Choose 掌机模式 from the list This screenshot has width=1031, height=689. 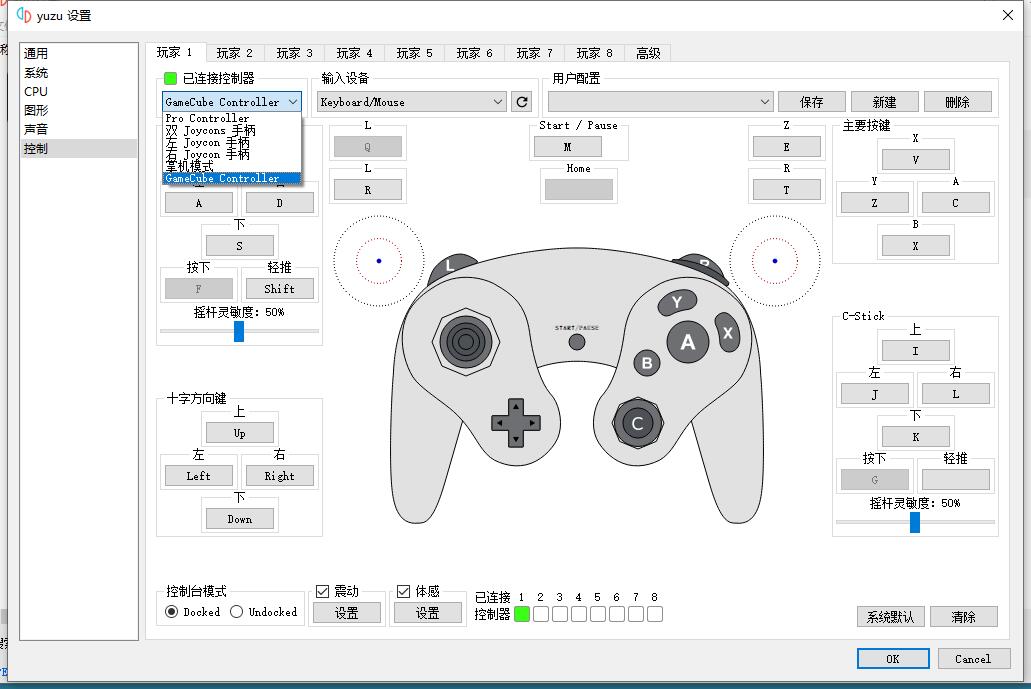[x=231, y=166]
